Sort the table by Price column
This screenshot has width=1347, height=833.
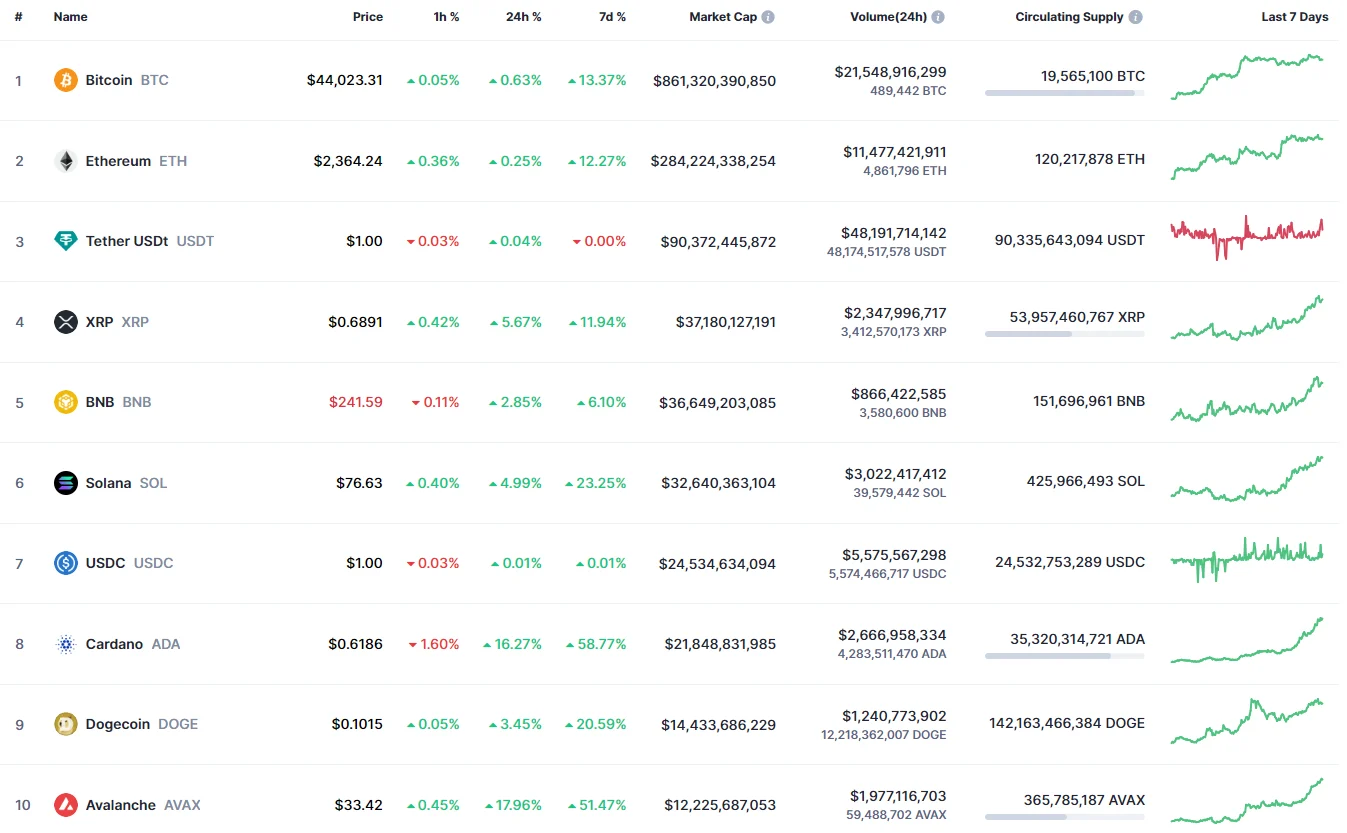click(367, 17)
